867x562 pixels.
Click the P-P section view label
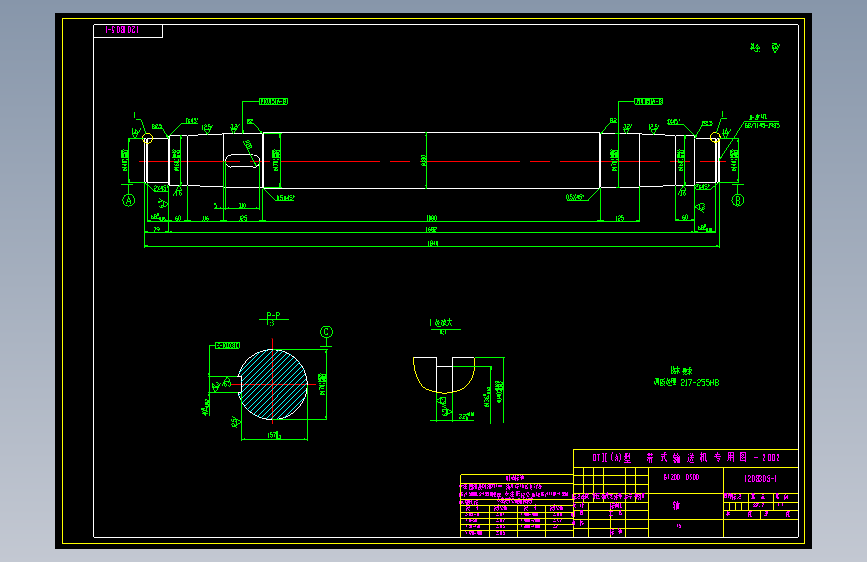point(273,316)
